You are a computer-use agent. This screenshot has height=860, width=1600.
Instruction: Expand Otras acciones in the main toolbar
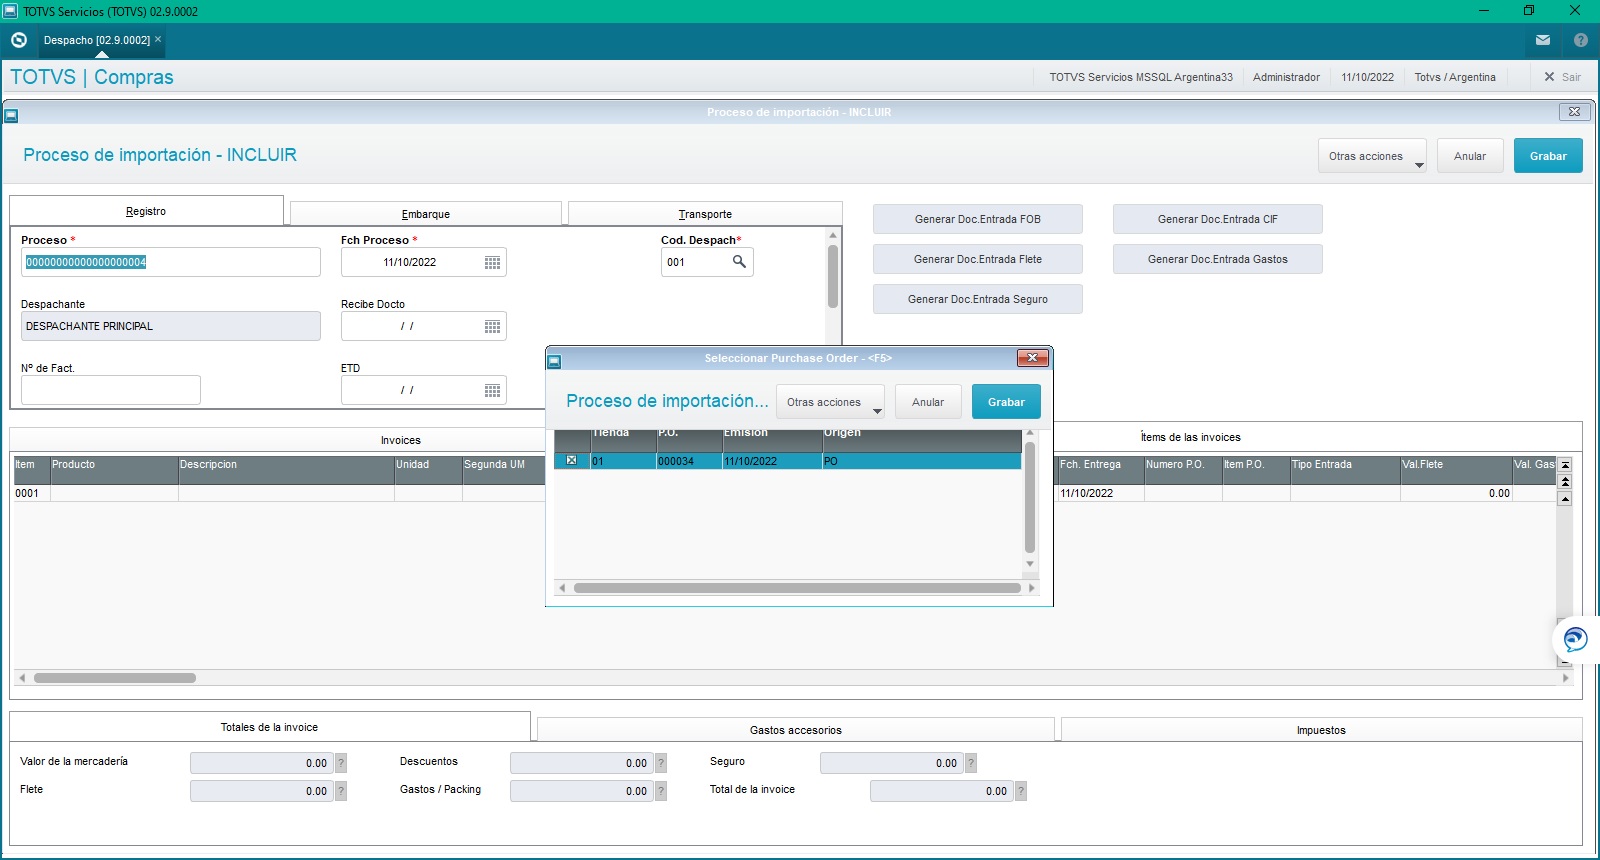pos(1372,156)
